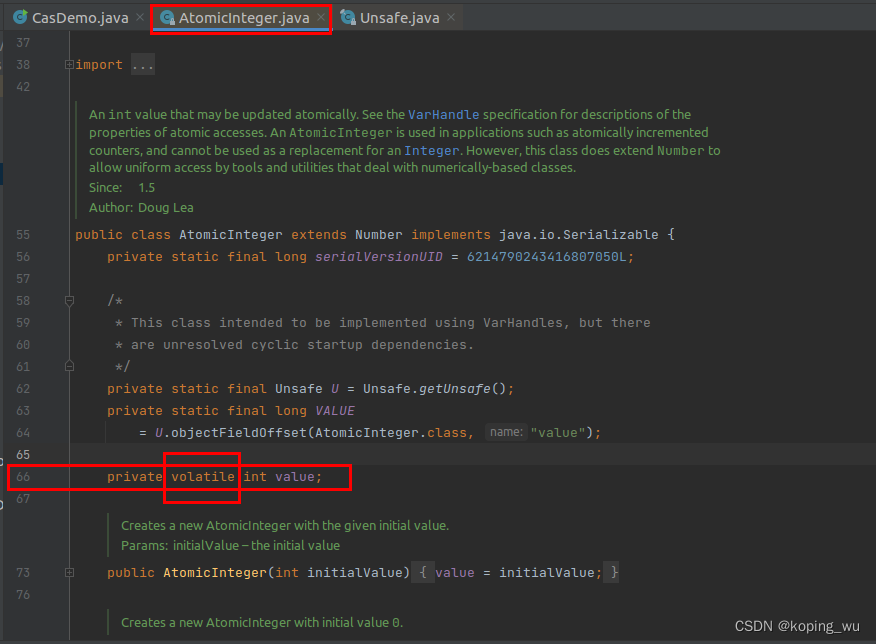Switch to the Unsafe.java tab
876x644 pixels.
coord(399,18)
